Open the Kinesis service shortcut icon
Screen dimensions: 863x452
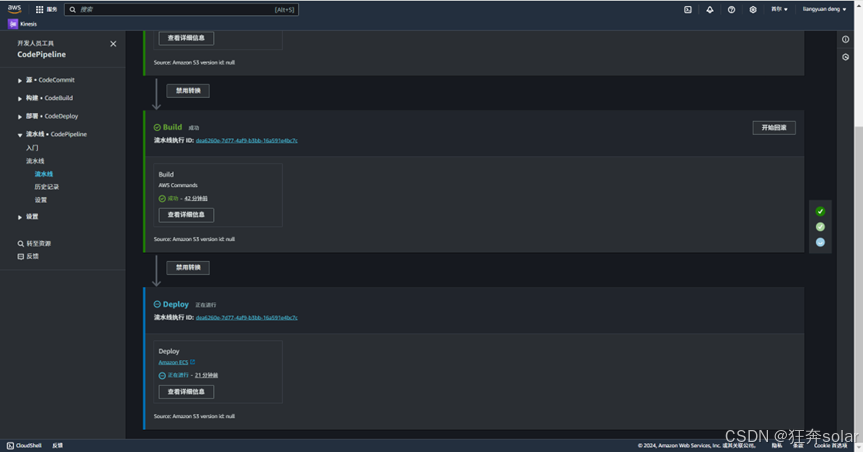tap(13, 24)
